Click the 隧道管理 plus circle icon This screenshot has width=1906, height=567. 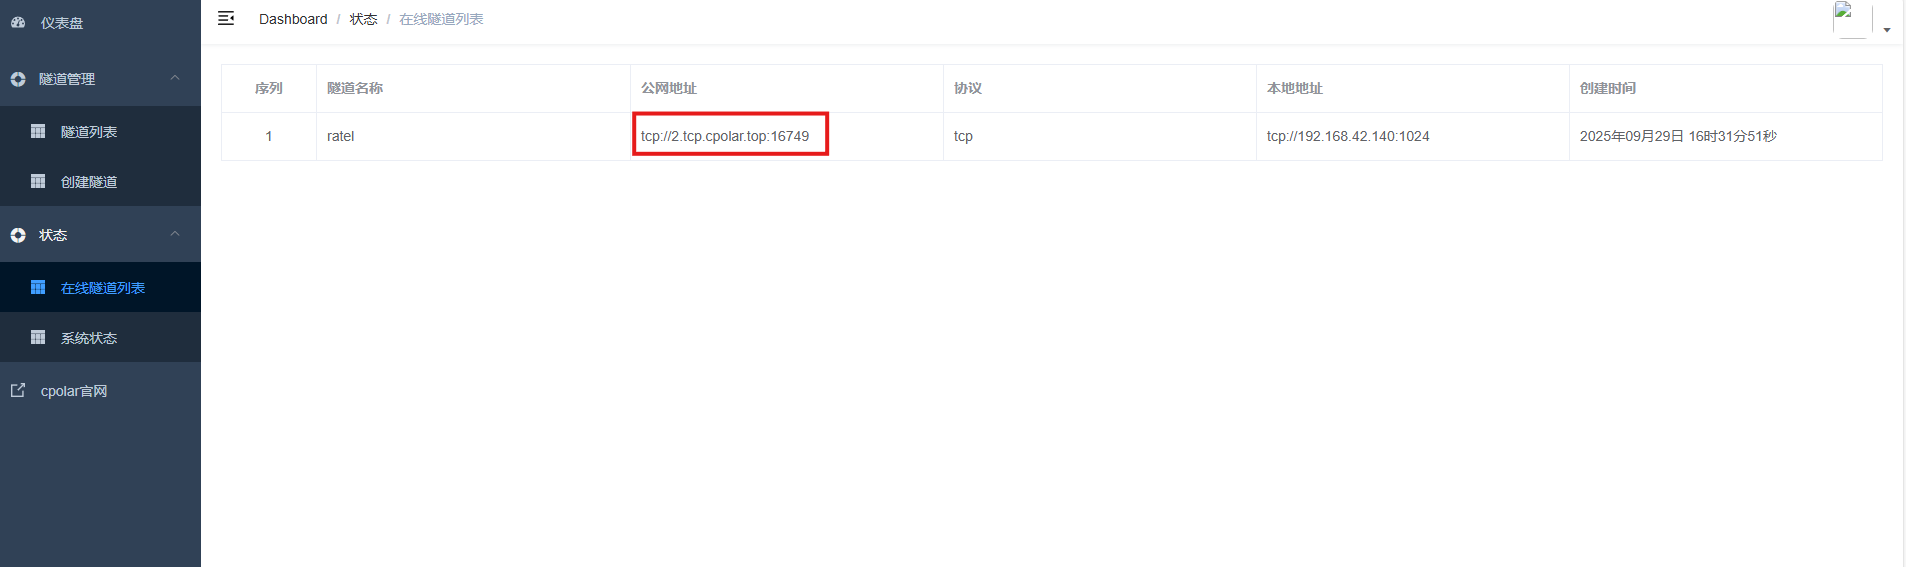click(18, 79)
